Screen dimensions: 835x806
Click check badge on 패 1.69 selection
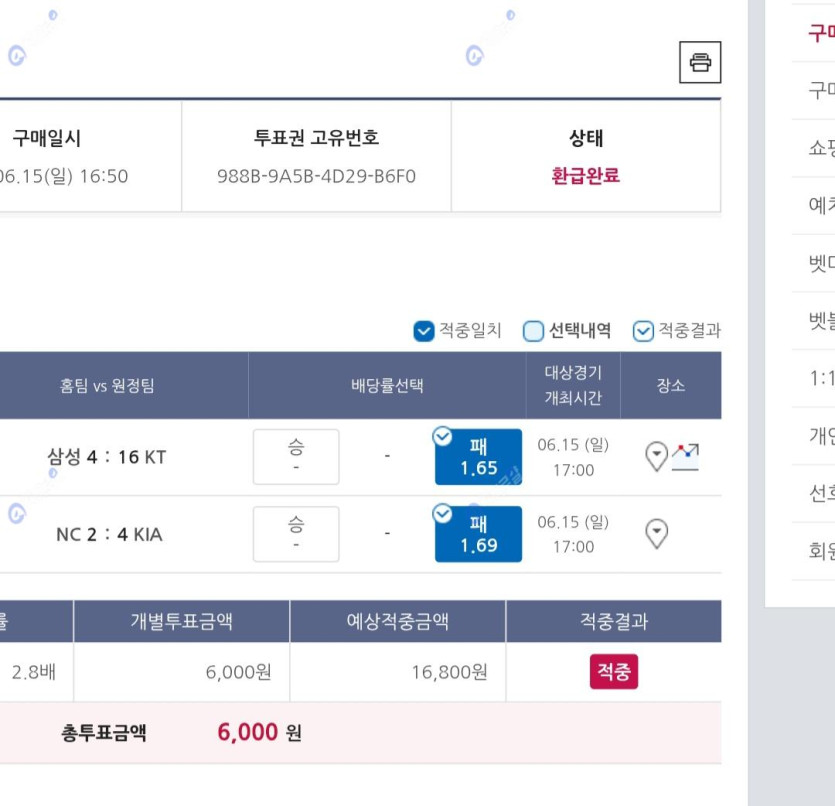coord(443,514)
